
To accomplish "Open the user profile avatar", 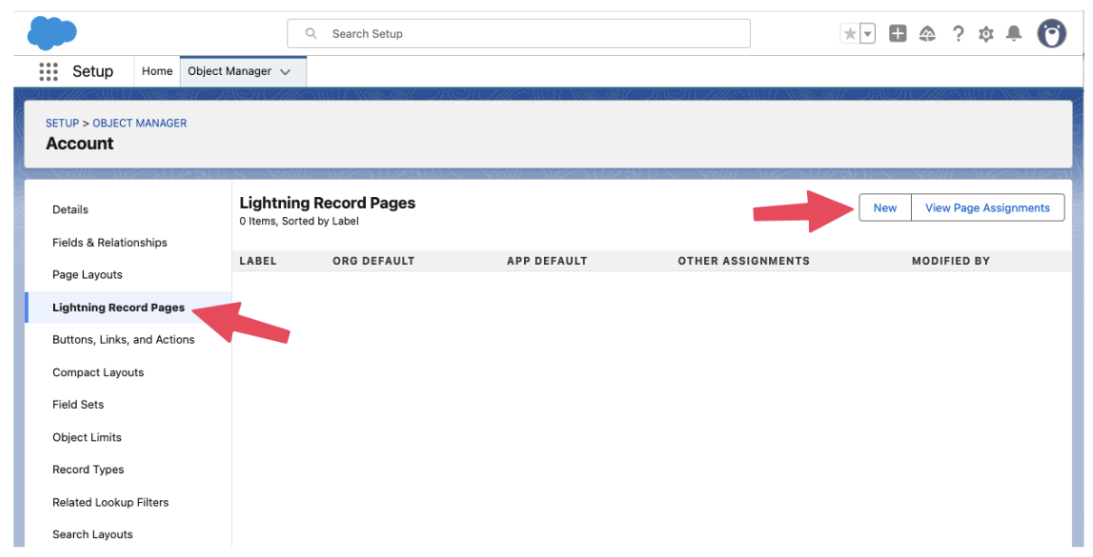I will click(1051, 34).
